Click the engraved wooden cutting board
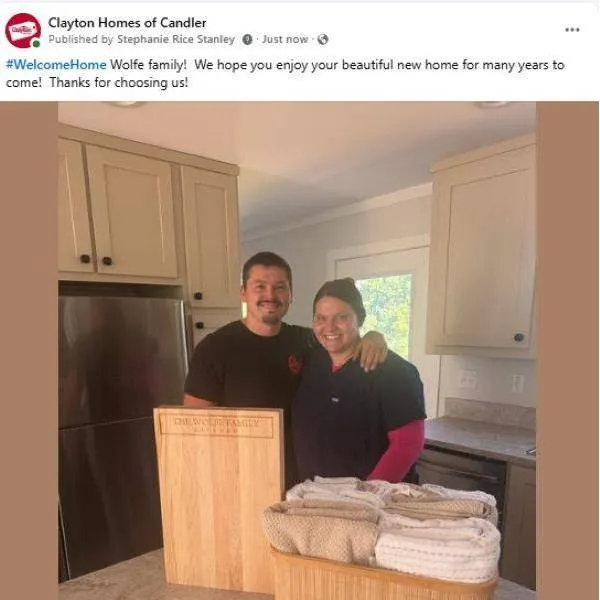Viewport: 600px width, 600px height. tap(218, 499)
